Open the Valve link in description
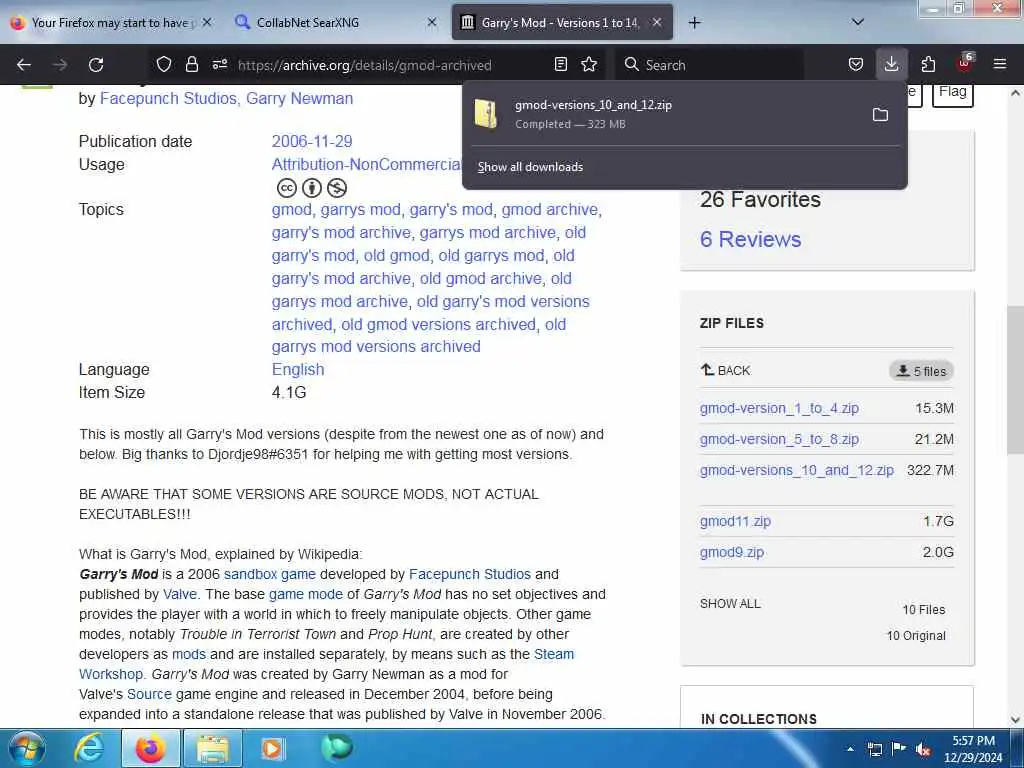The image size is (1024, 768). pos(180,594)
